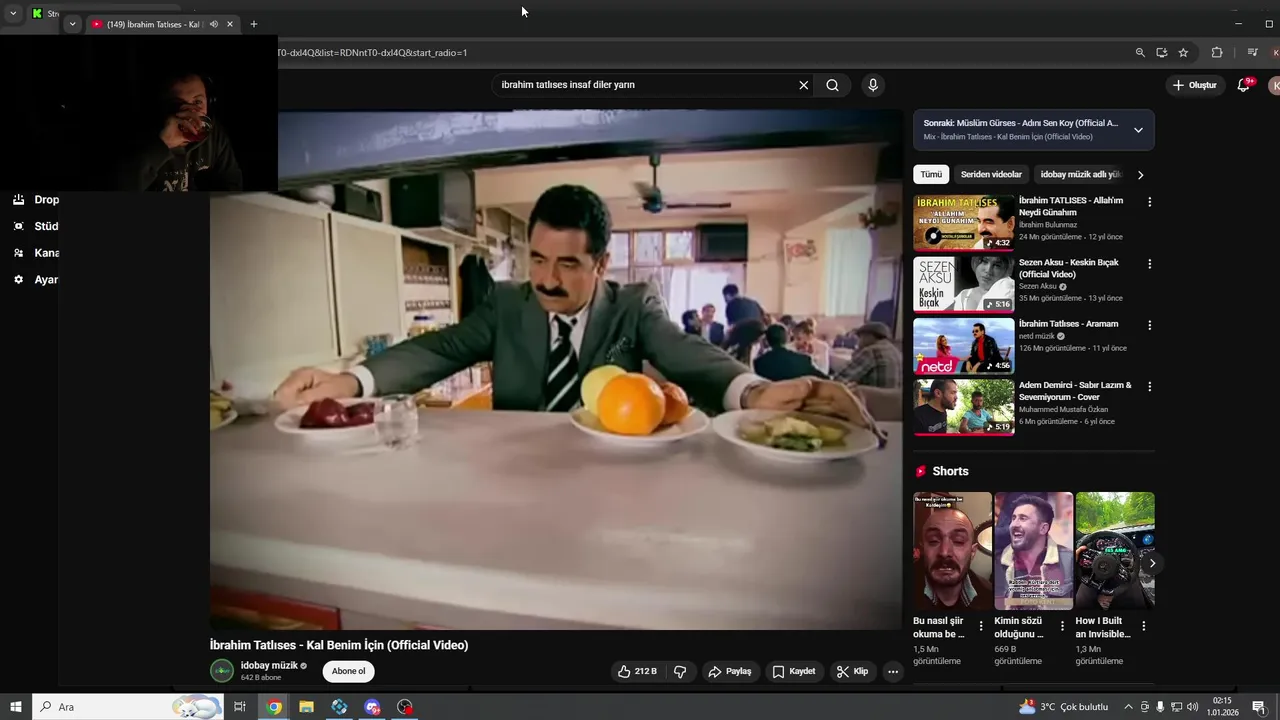Viewport: 1280px width, 720px height.
Task: Open idobay müzik channel name link
Action: 269,666
